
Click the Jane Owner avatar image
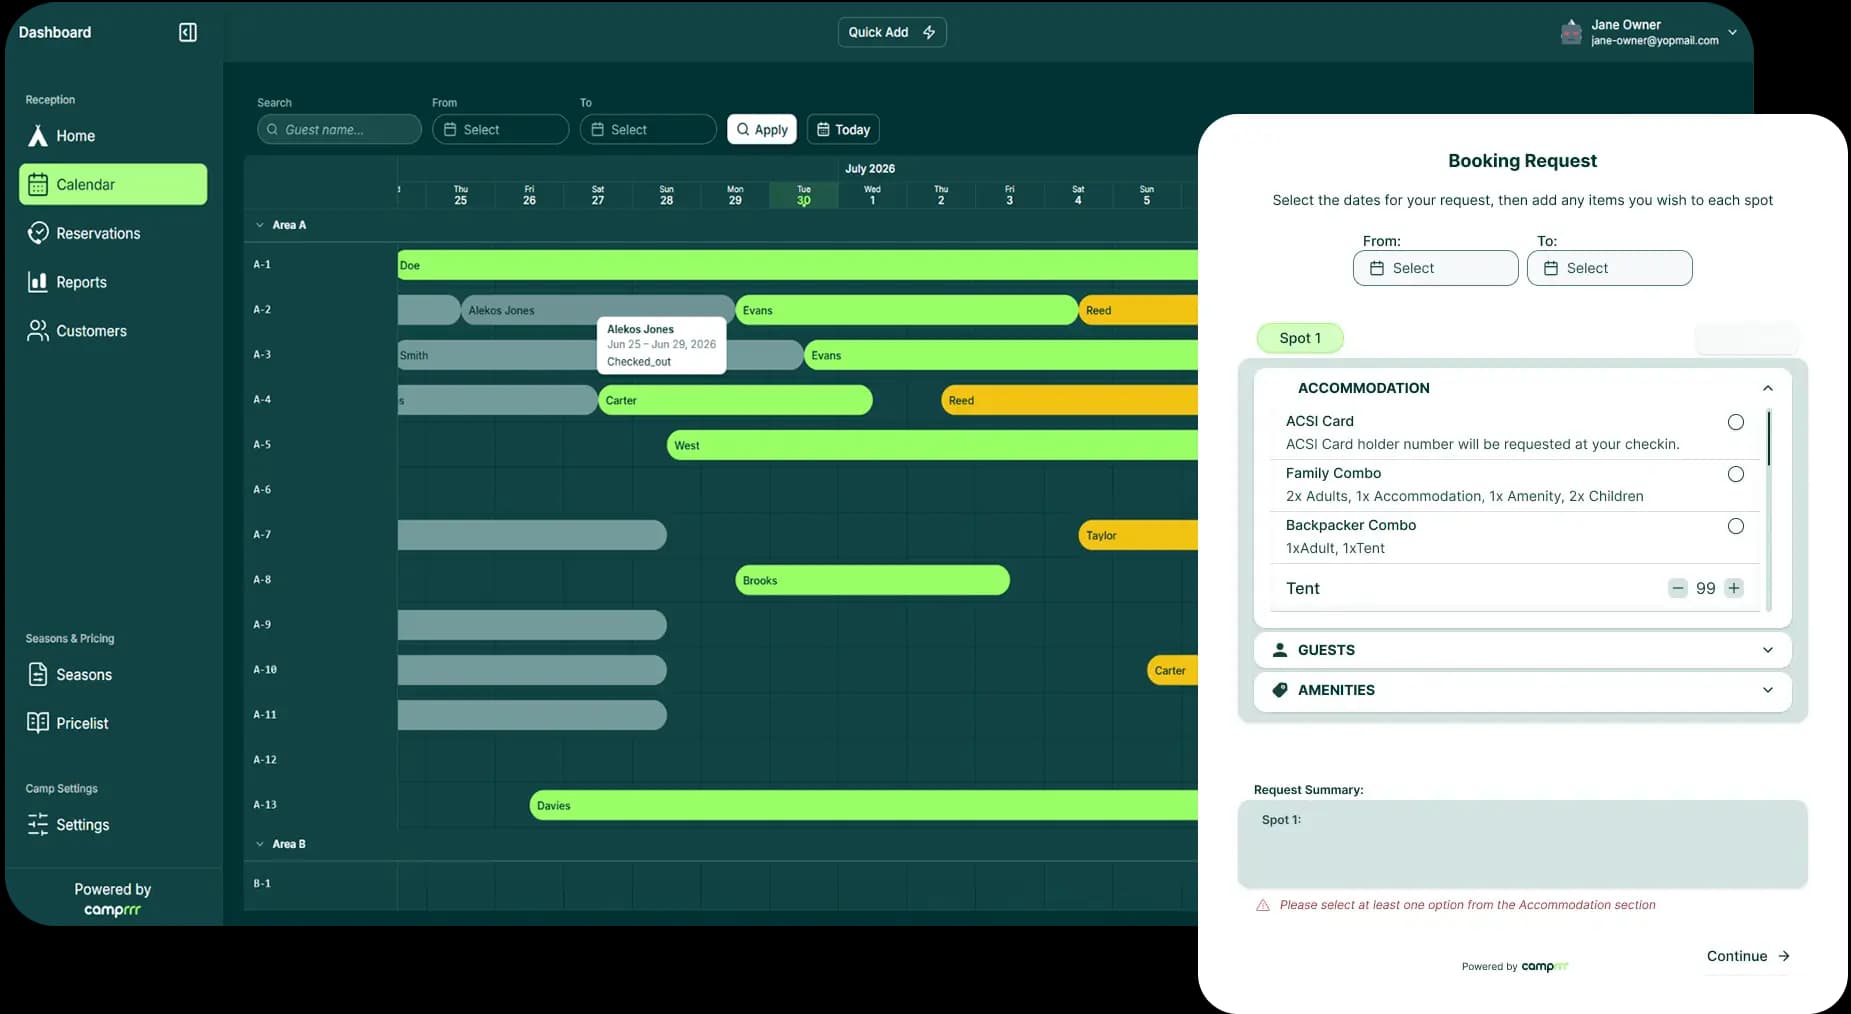click(x=1571, y=32)
